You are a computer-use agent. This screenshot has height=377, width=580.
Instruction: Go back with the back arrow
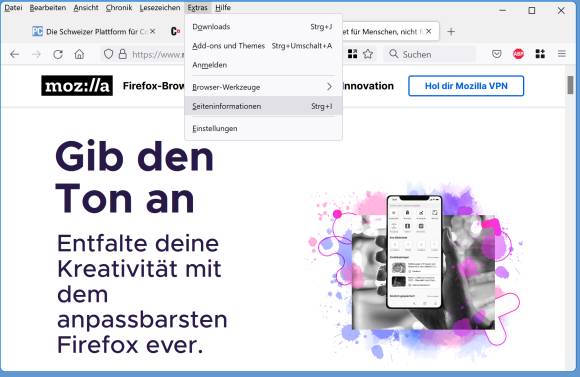[x=15, y=54]
